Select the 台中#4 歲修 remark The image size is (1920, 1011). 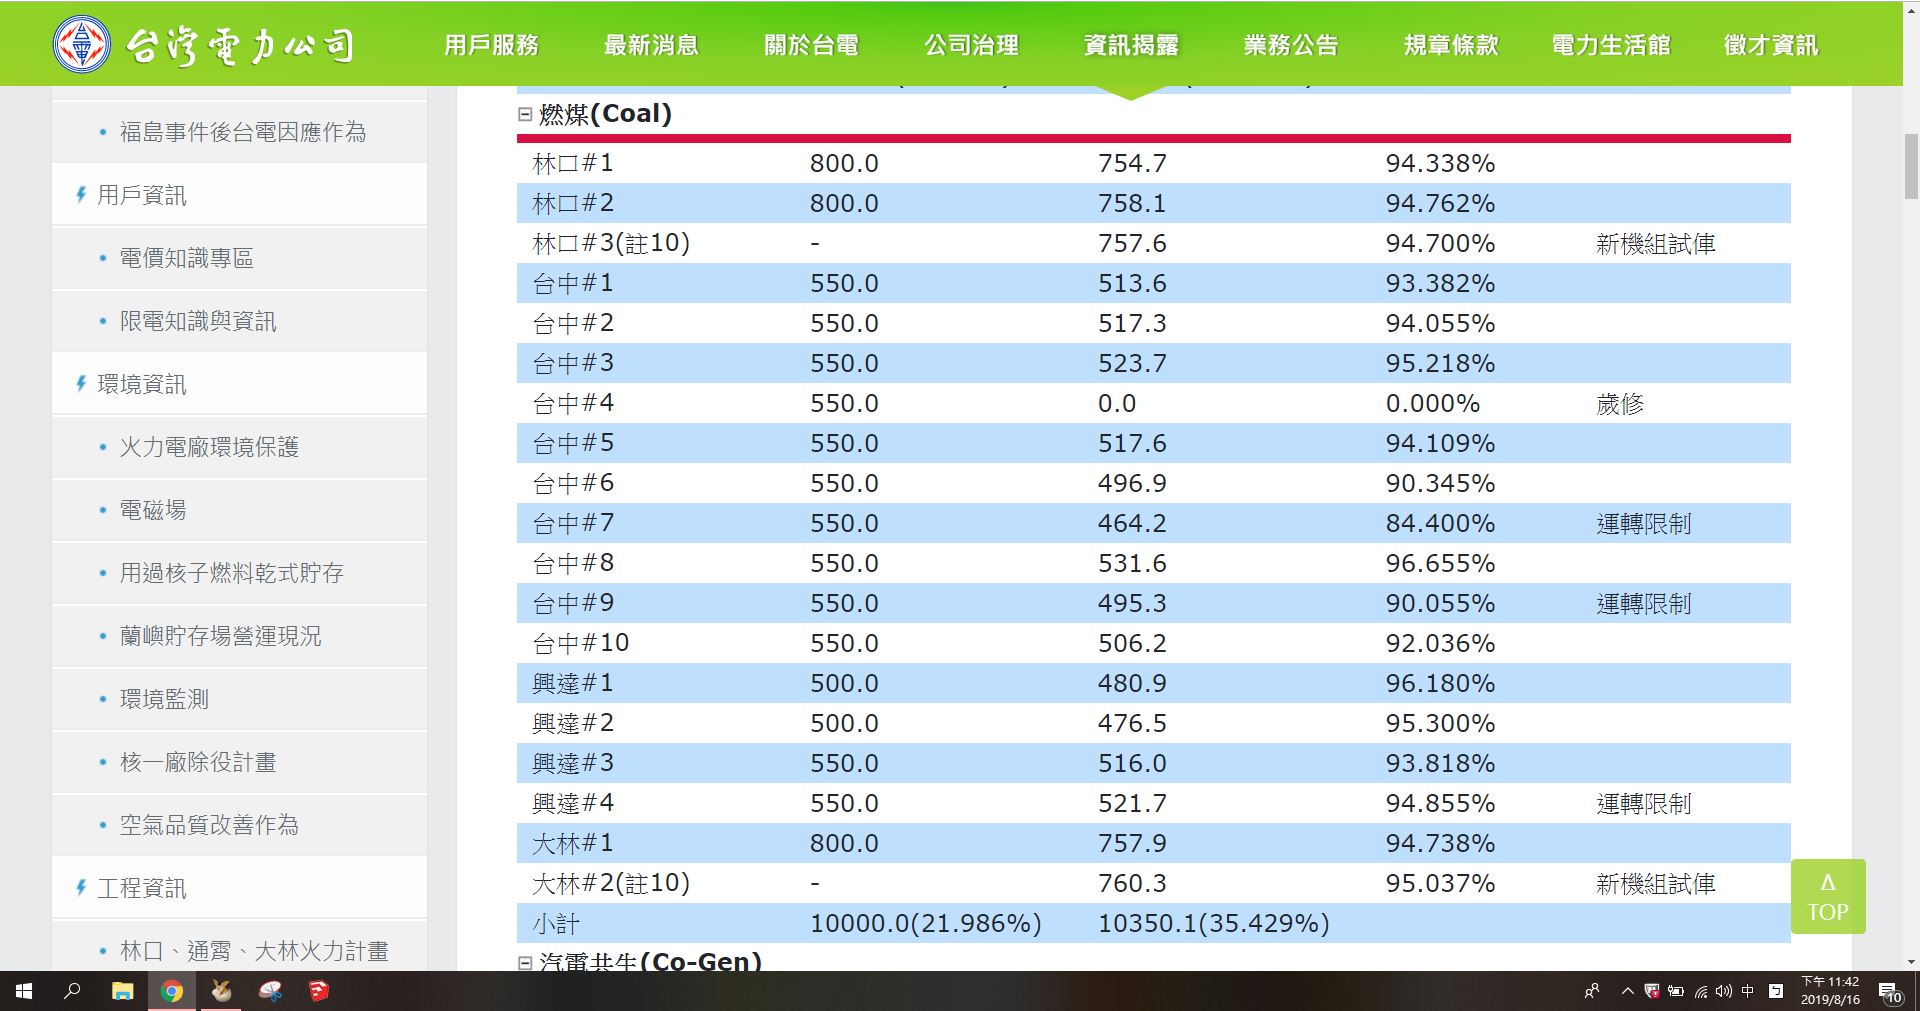coord(1620,404)
